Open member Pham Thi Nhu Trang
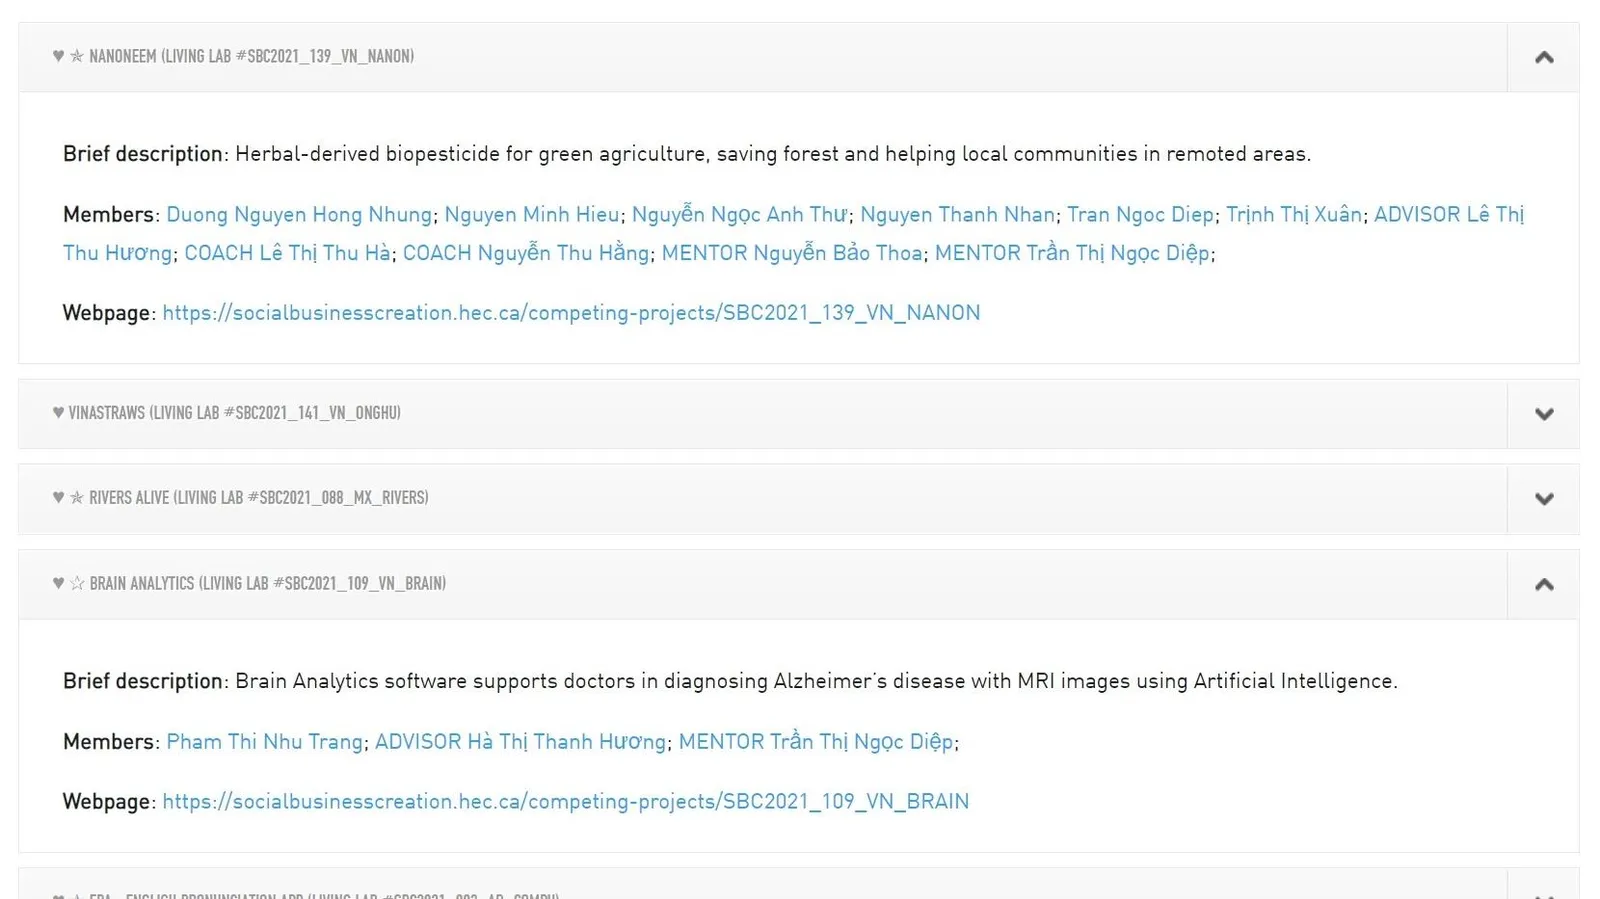This screenshot has width=1600, height=899. (x=264, y=742)
